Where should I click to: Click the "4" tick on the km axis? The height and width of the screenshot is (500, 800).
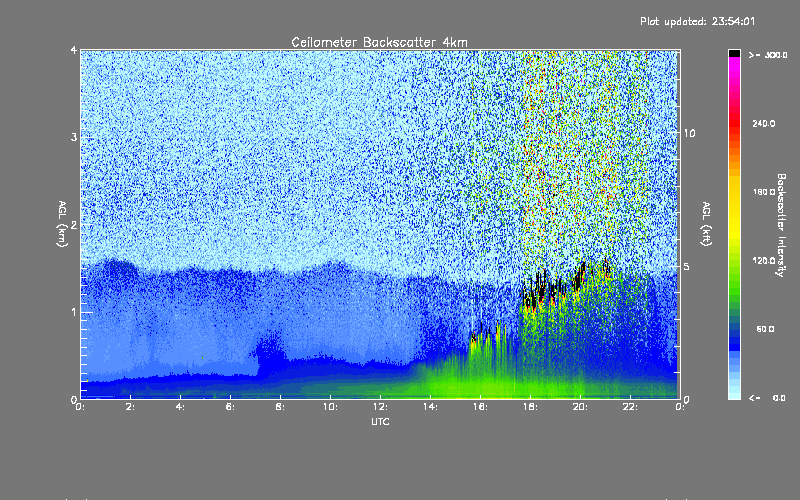[x=74, y=50]
